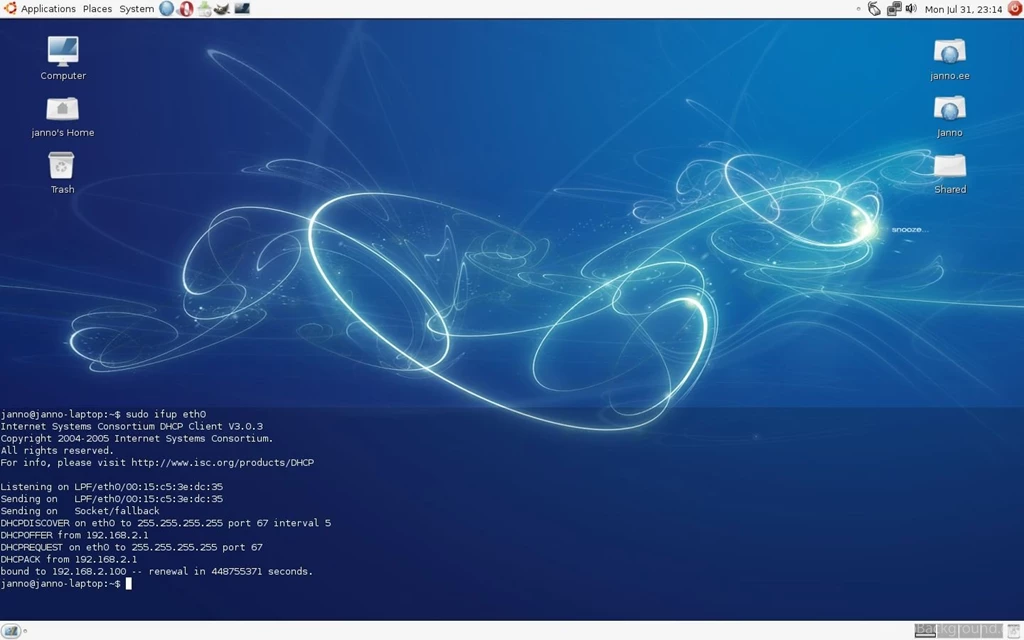Click the screenshot capture icon on the top panel
Image resolution: width=1024 pixels, height=640 pixels.
[241, 9]
